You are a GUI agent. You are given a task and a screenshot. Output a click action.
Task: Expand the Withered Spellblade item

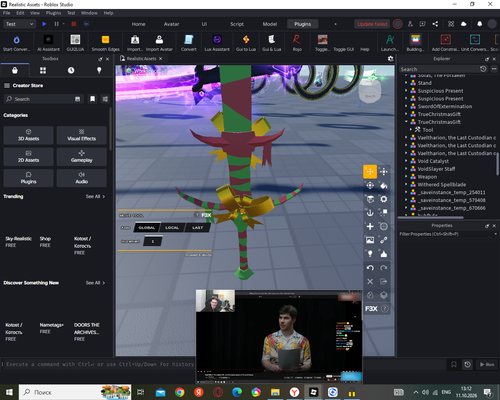point(406,184)
